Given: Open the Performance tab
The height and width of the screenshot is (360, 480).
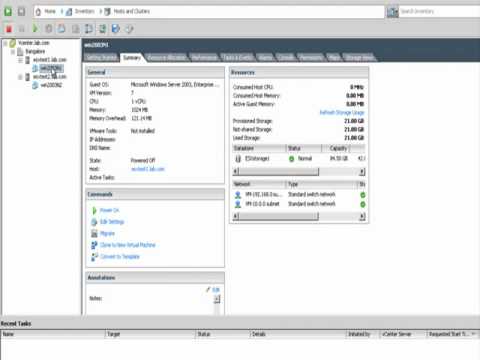Looking at the screenshot, I should [x=204, y=58].
